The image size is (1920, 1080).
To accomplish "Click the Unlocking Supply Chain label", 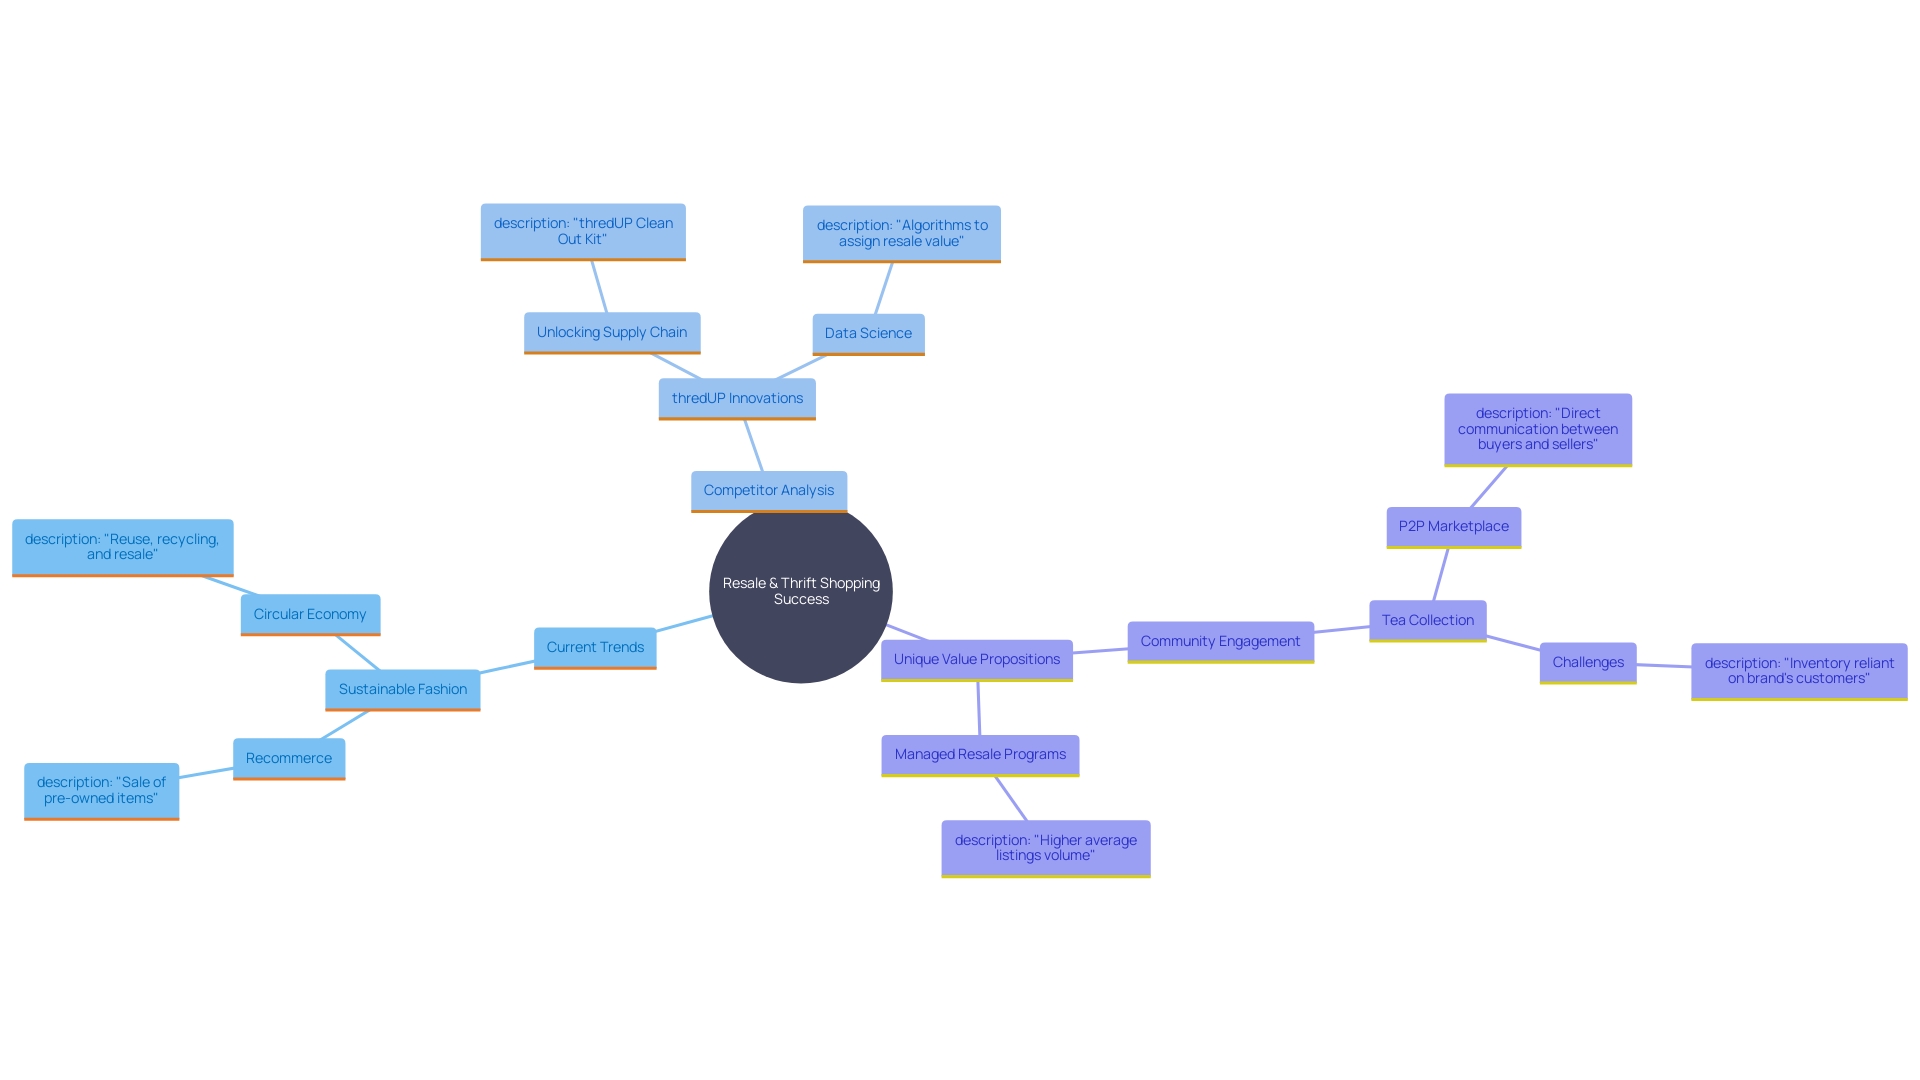I will (x=612, y=331).
